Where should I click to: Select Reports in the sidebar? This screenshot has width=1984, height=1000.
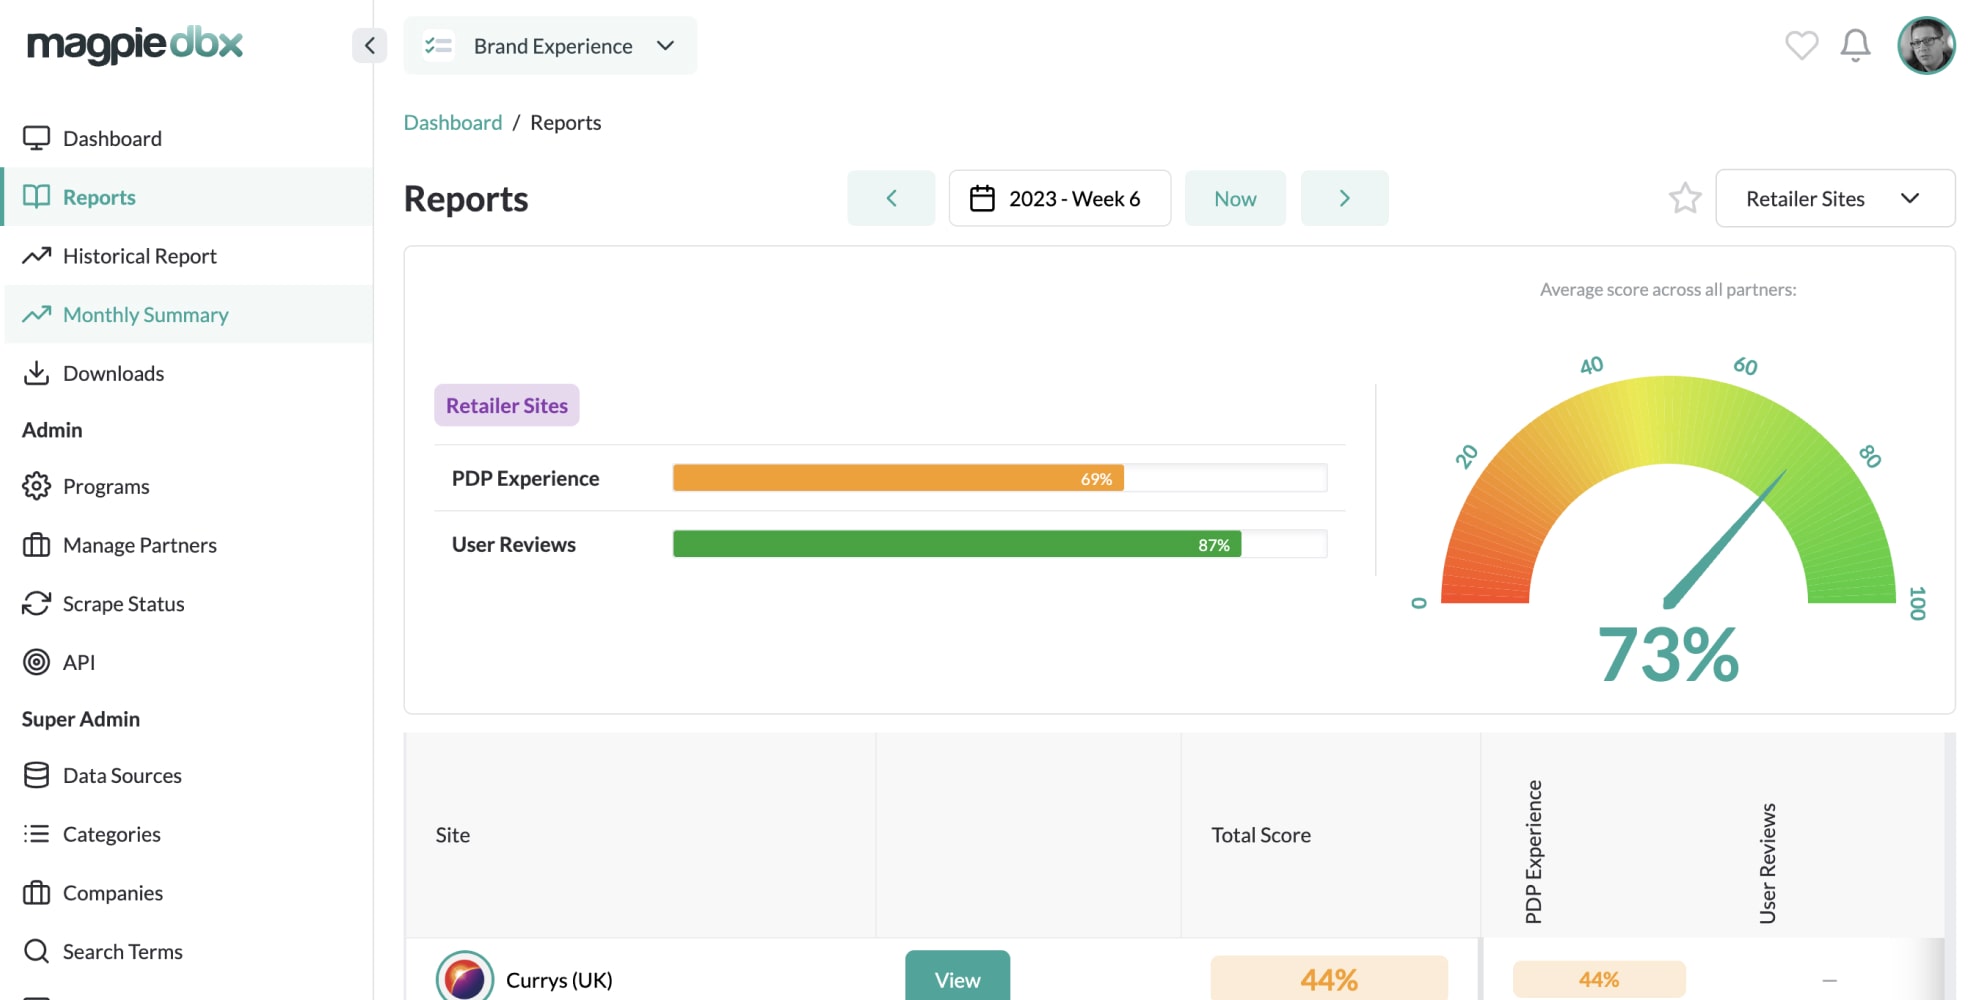pos(187,197)
